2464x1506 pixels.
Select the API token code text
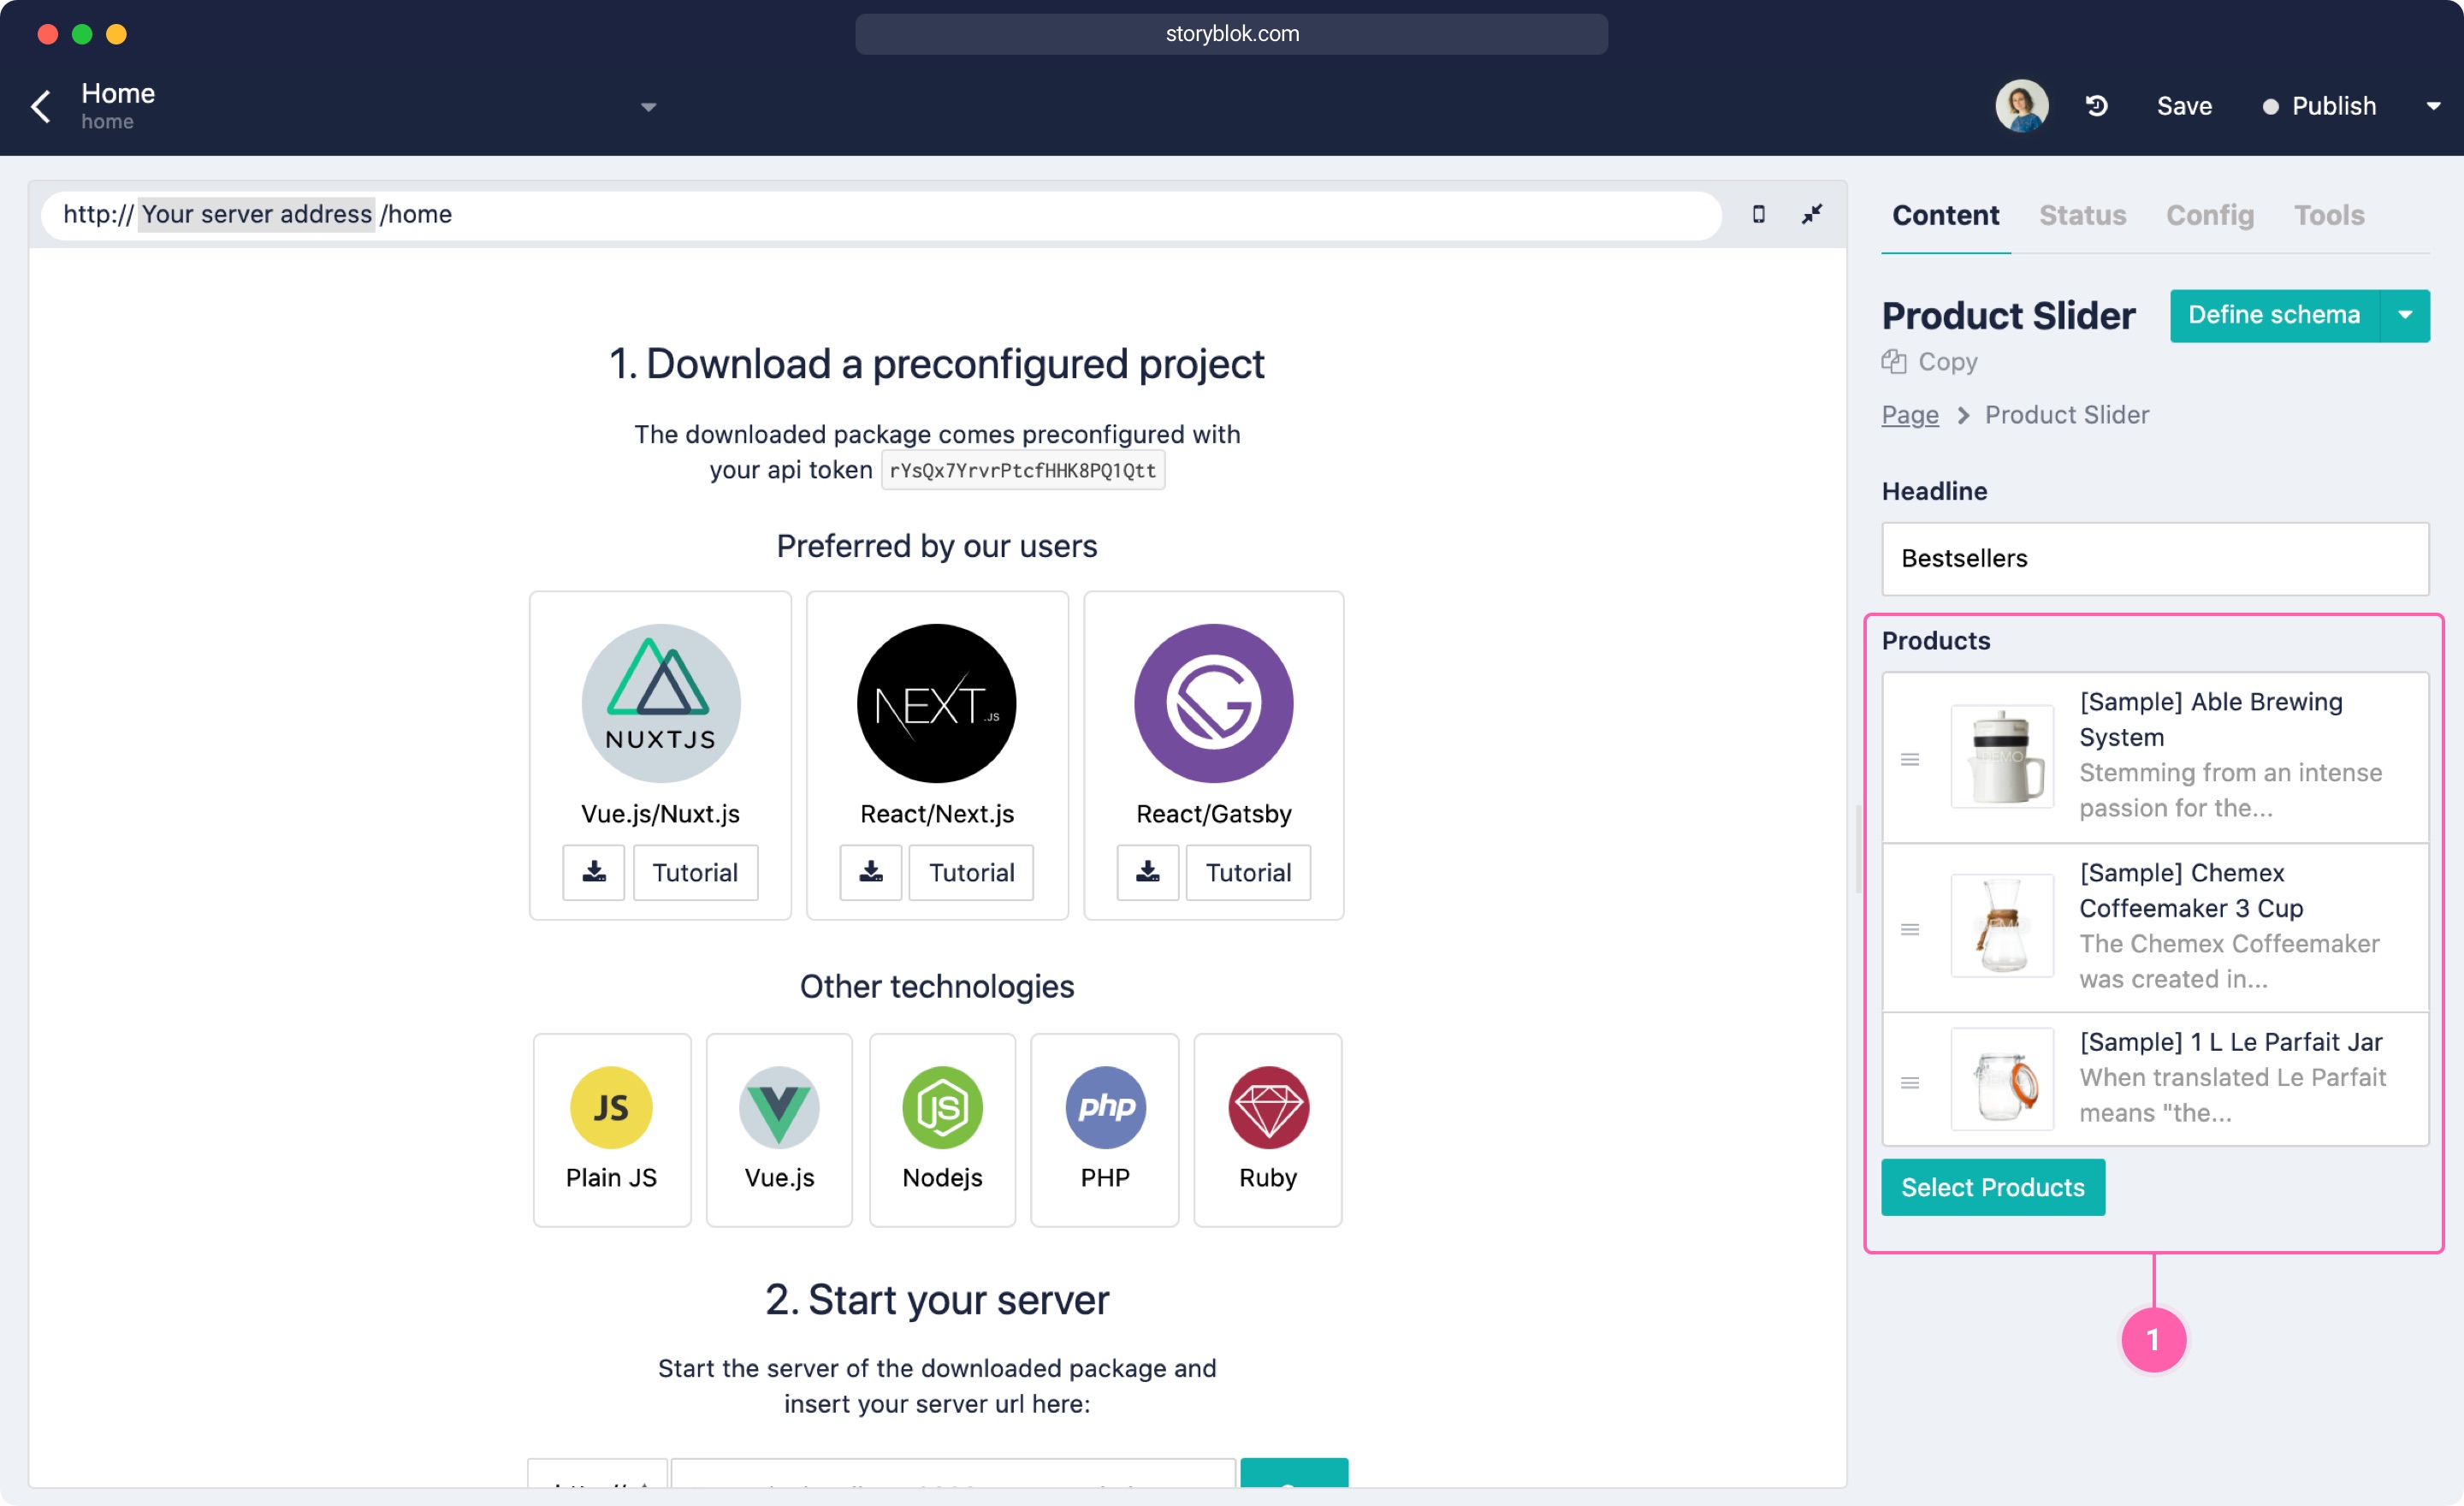tap(1022, 470)
